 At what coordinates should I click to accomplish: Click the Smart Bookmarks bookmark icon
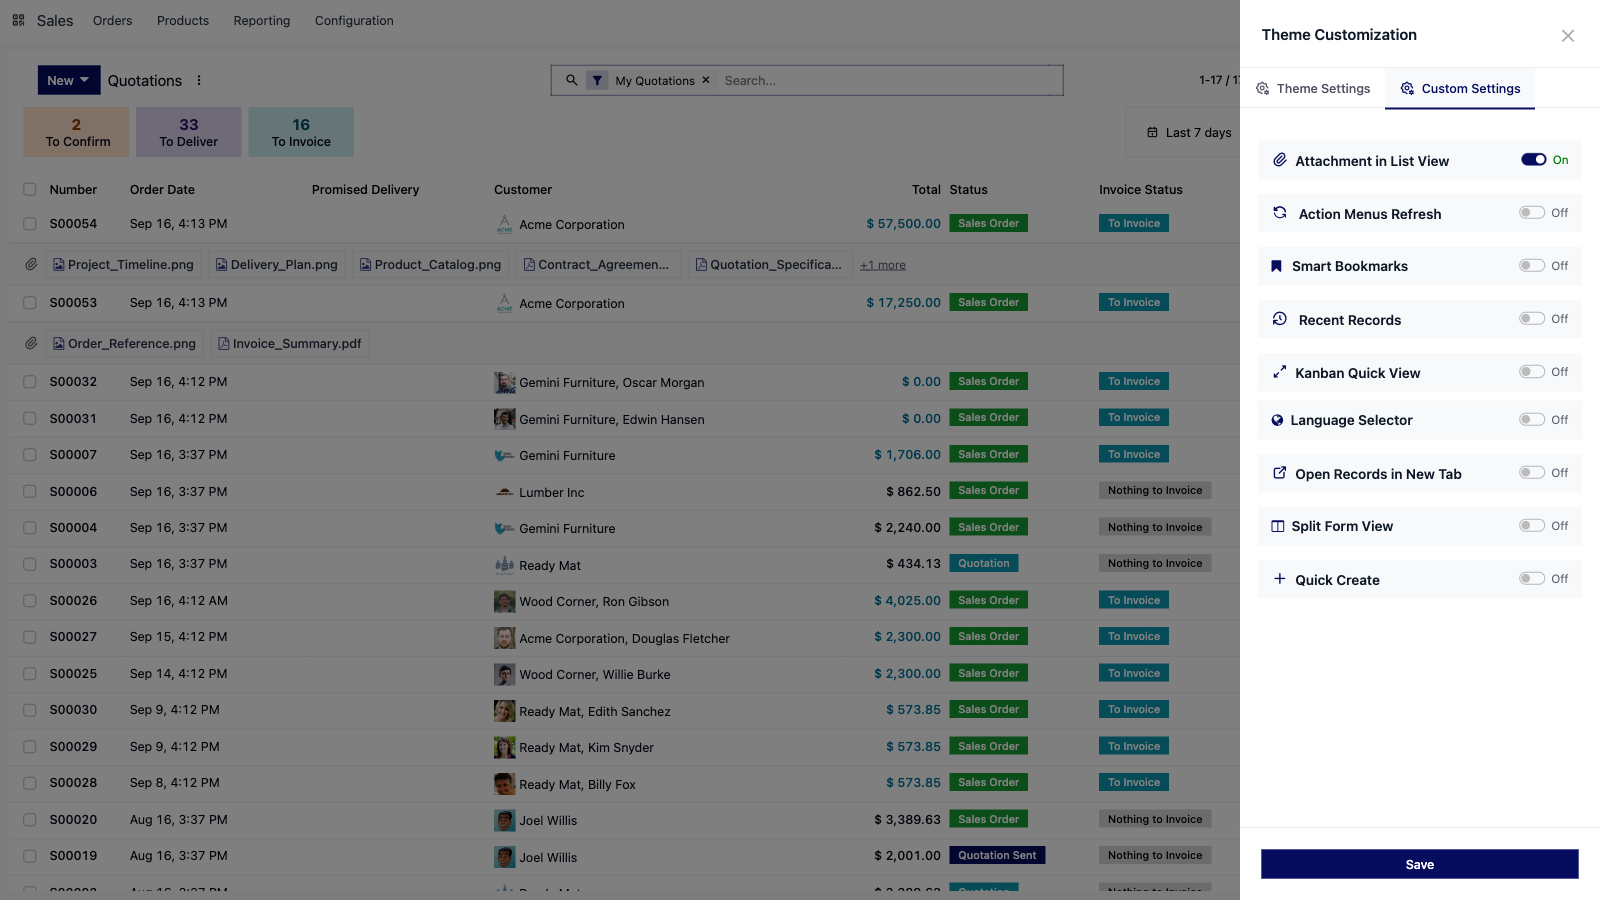[1276, 266]
